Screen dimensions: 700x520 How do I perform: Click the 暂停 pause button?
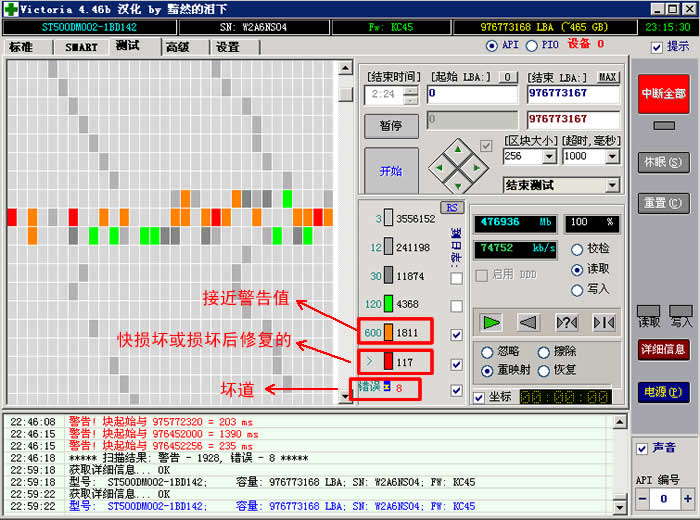(x=391, y=126)
